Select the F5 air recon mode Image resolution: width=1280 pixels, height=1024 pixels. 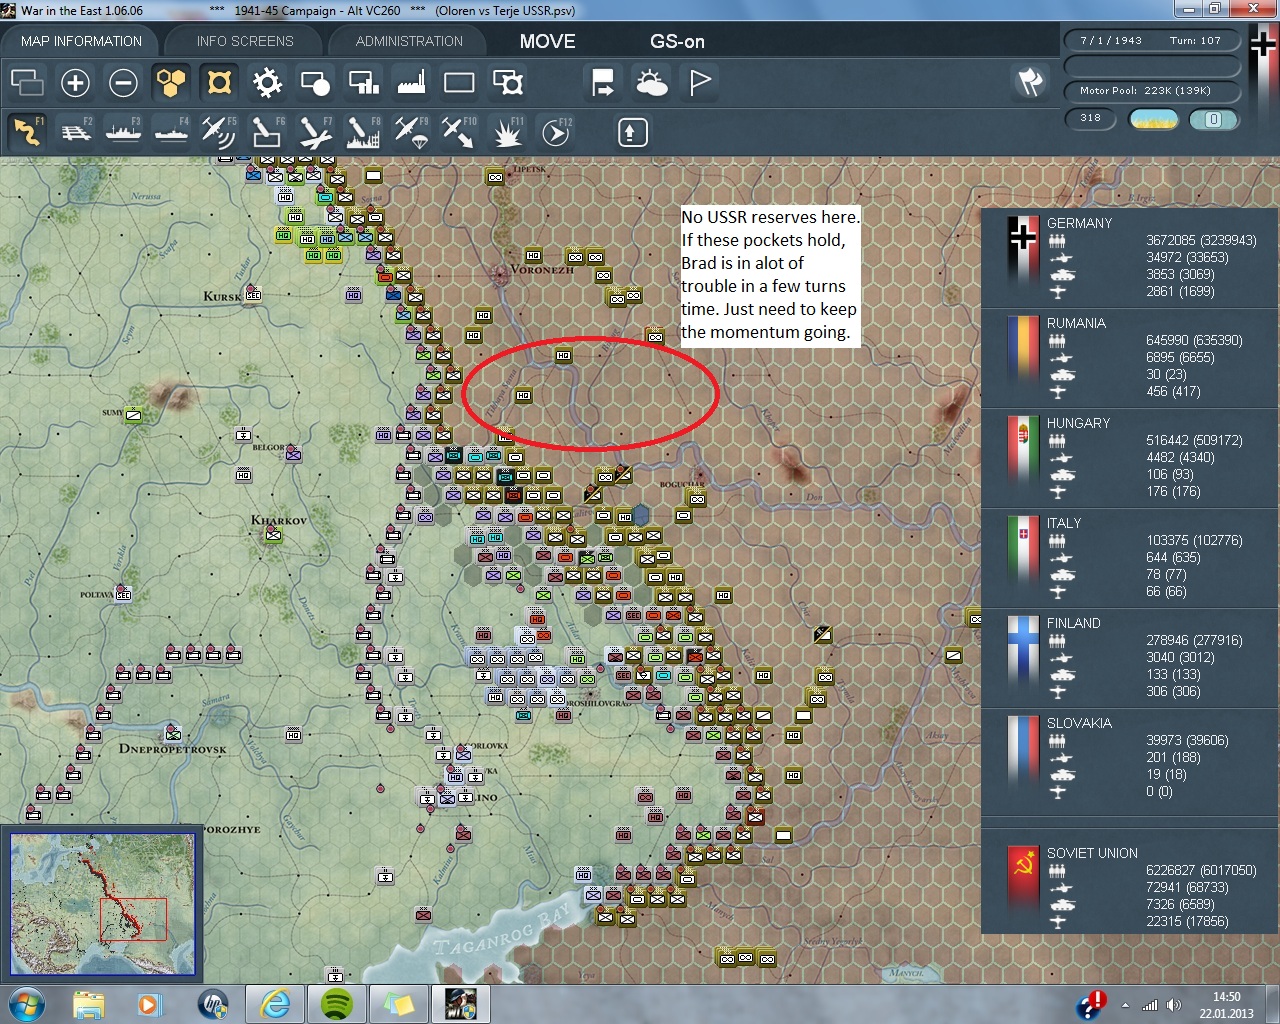(x=219, y=132)
